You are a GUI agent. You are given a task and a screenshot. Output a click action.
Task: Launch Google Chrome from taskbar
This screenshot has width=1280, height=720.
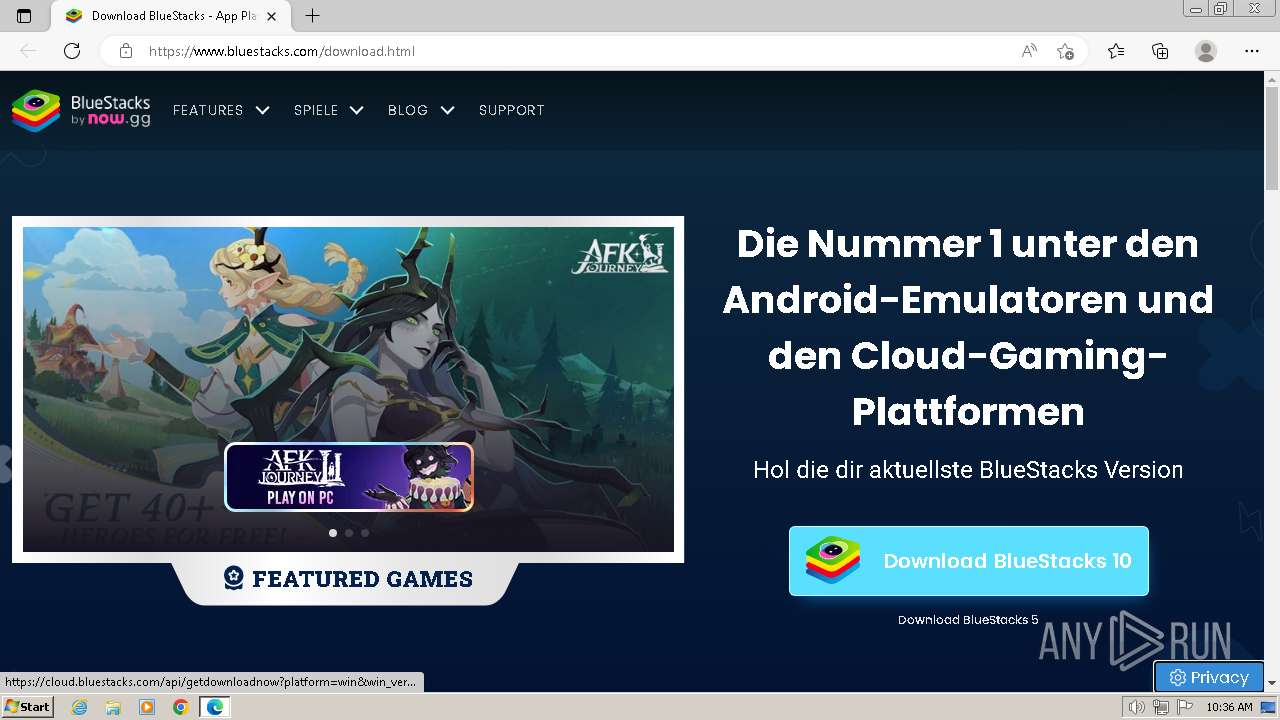coord(181,707)
